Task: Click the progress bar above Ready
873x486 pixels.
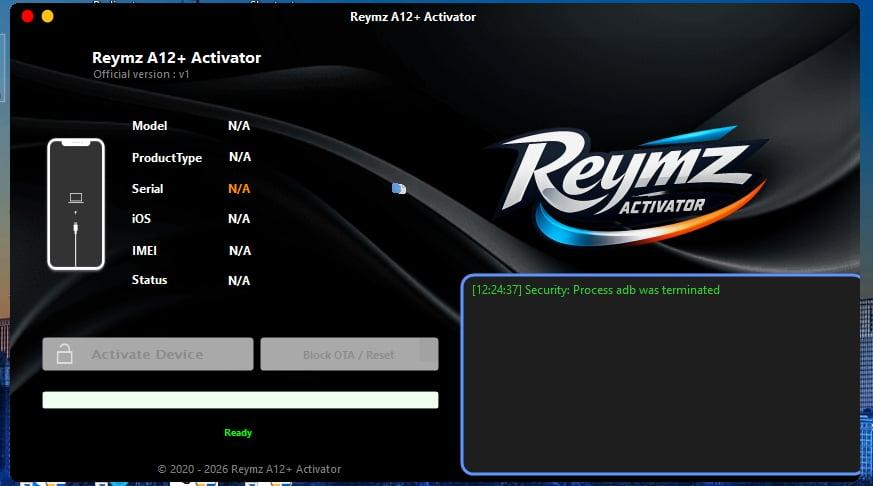Action: click(x=240, y=400)
